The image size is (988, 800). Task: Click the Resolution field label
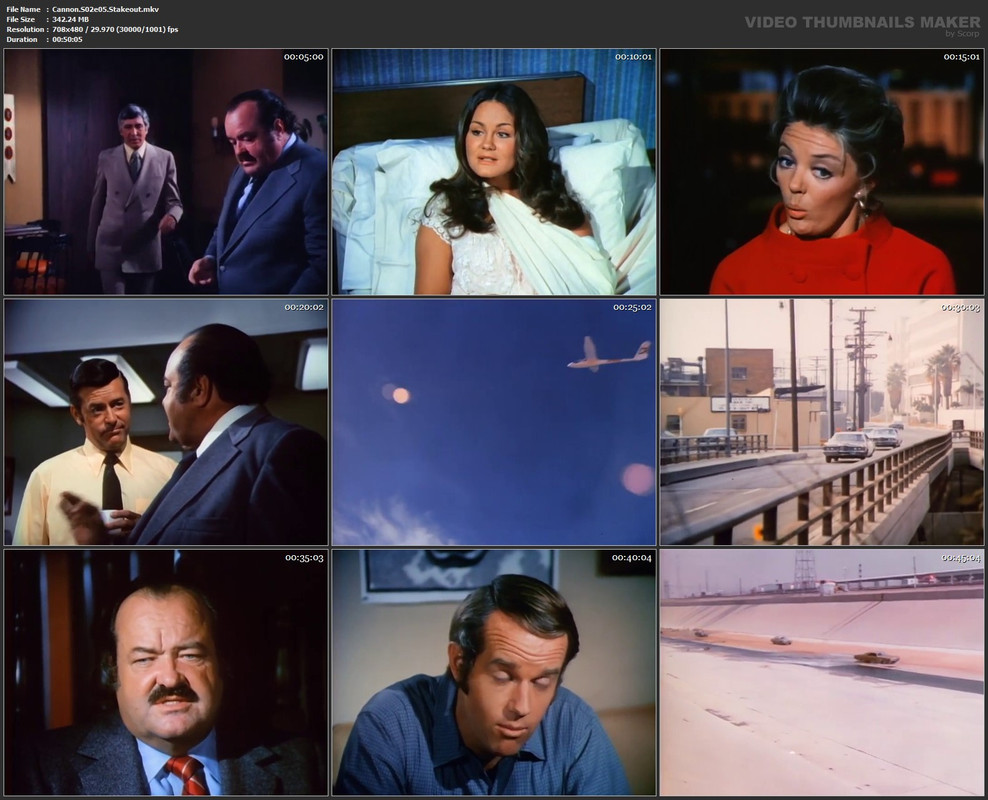pyautogui.click(x=25, y=30)
